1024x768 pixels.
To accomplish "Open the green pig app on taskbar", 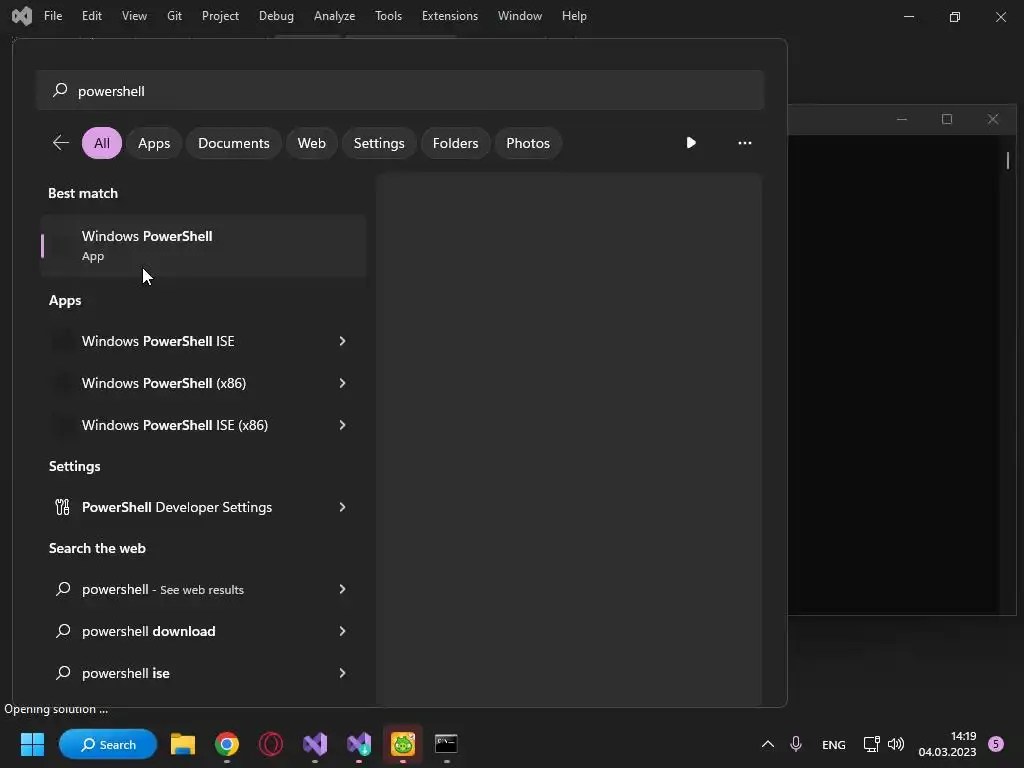I will pos(403,744).
